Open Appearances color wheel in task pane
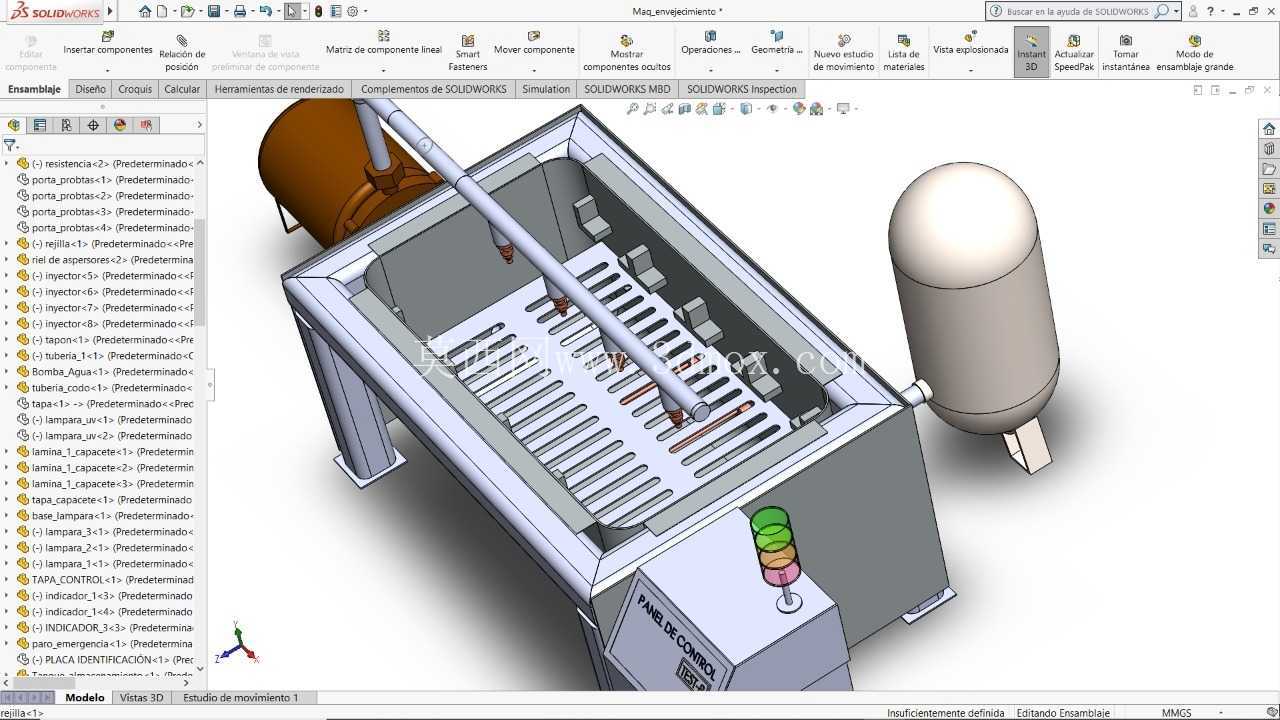This screenshot has width=1280, height=720. (x=1269, y=209)
